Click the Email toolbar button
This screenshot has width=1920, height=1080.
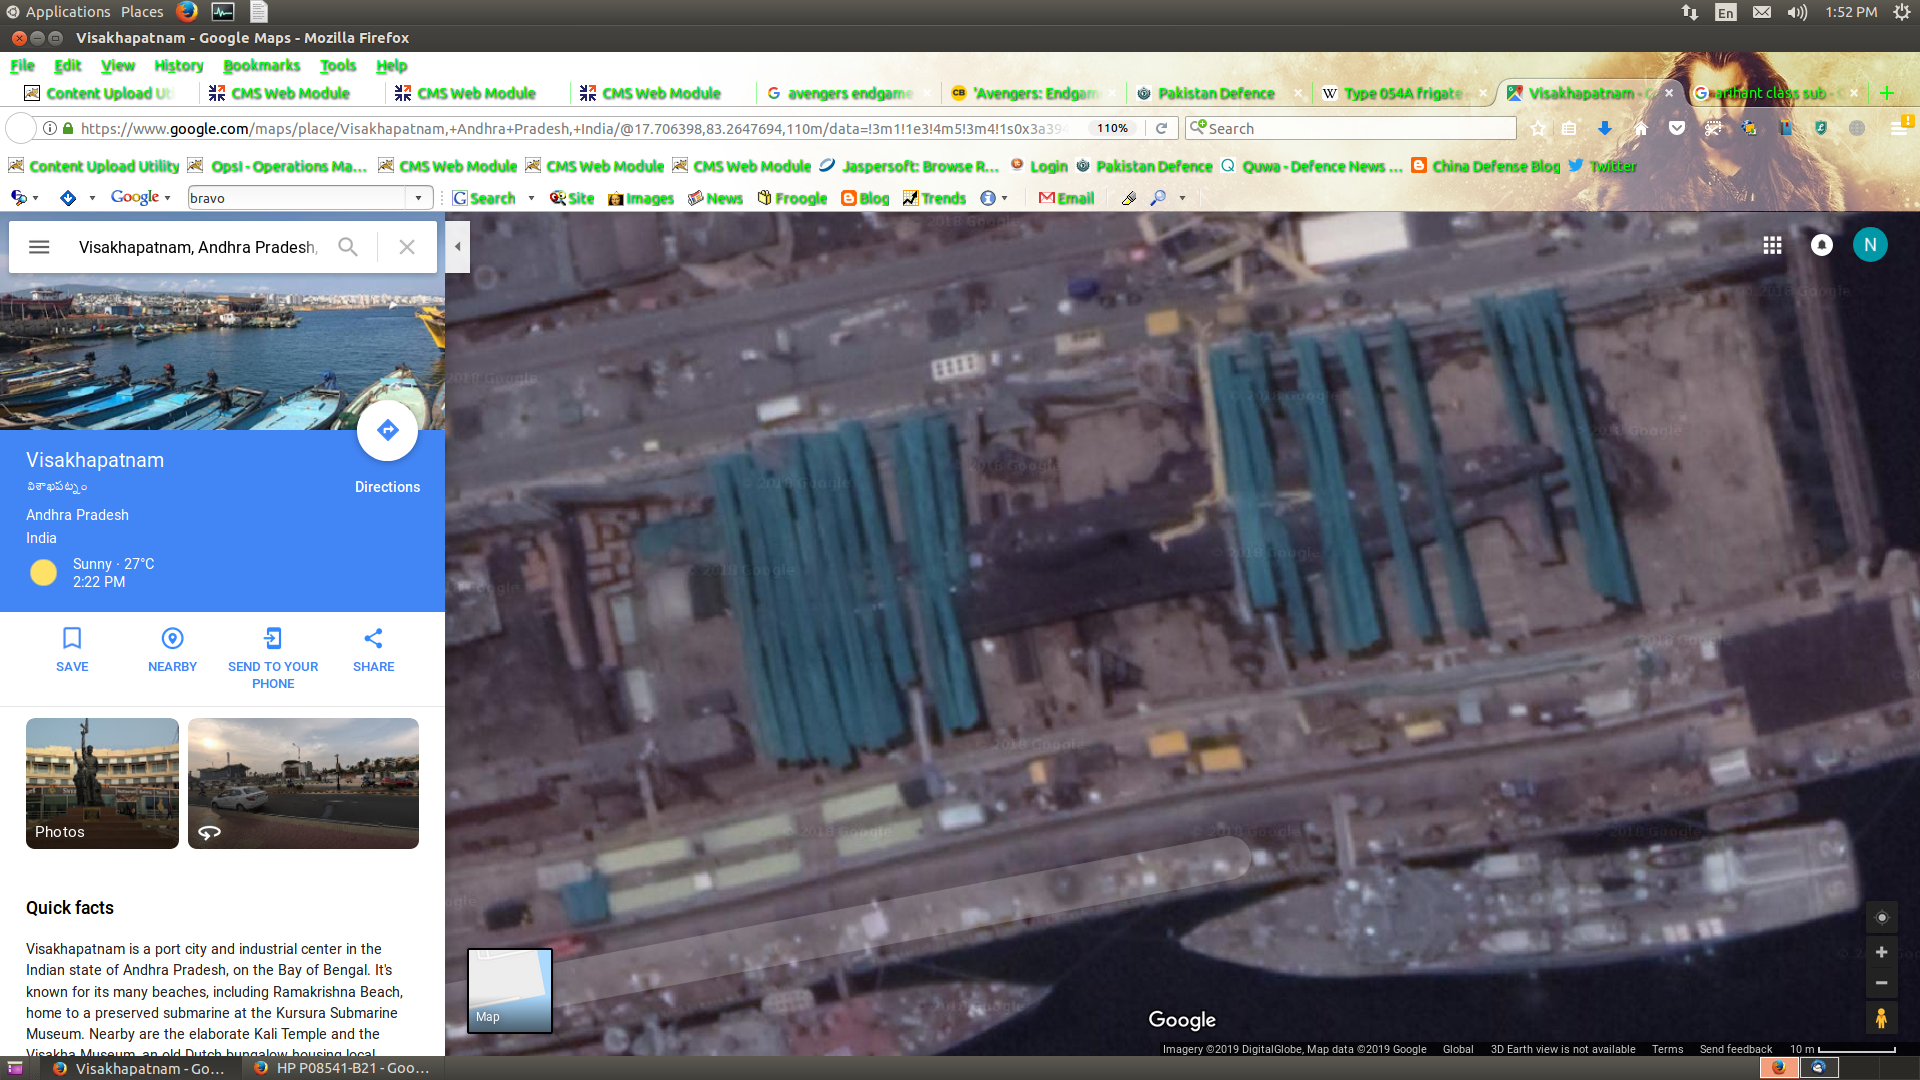pyautogui.click(x=1066, y=198)
